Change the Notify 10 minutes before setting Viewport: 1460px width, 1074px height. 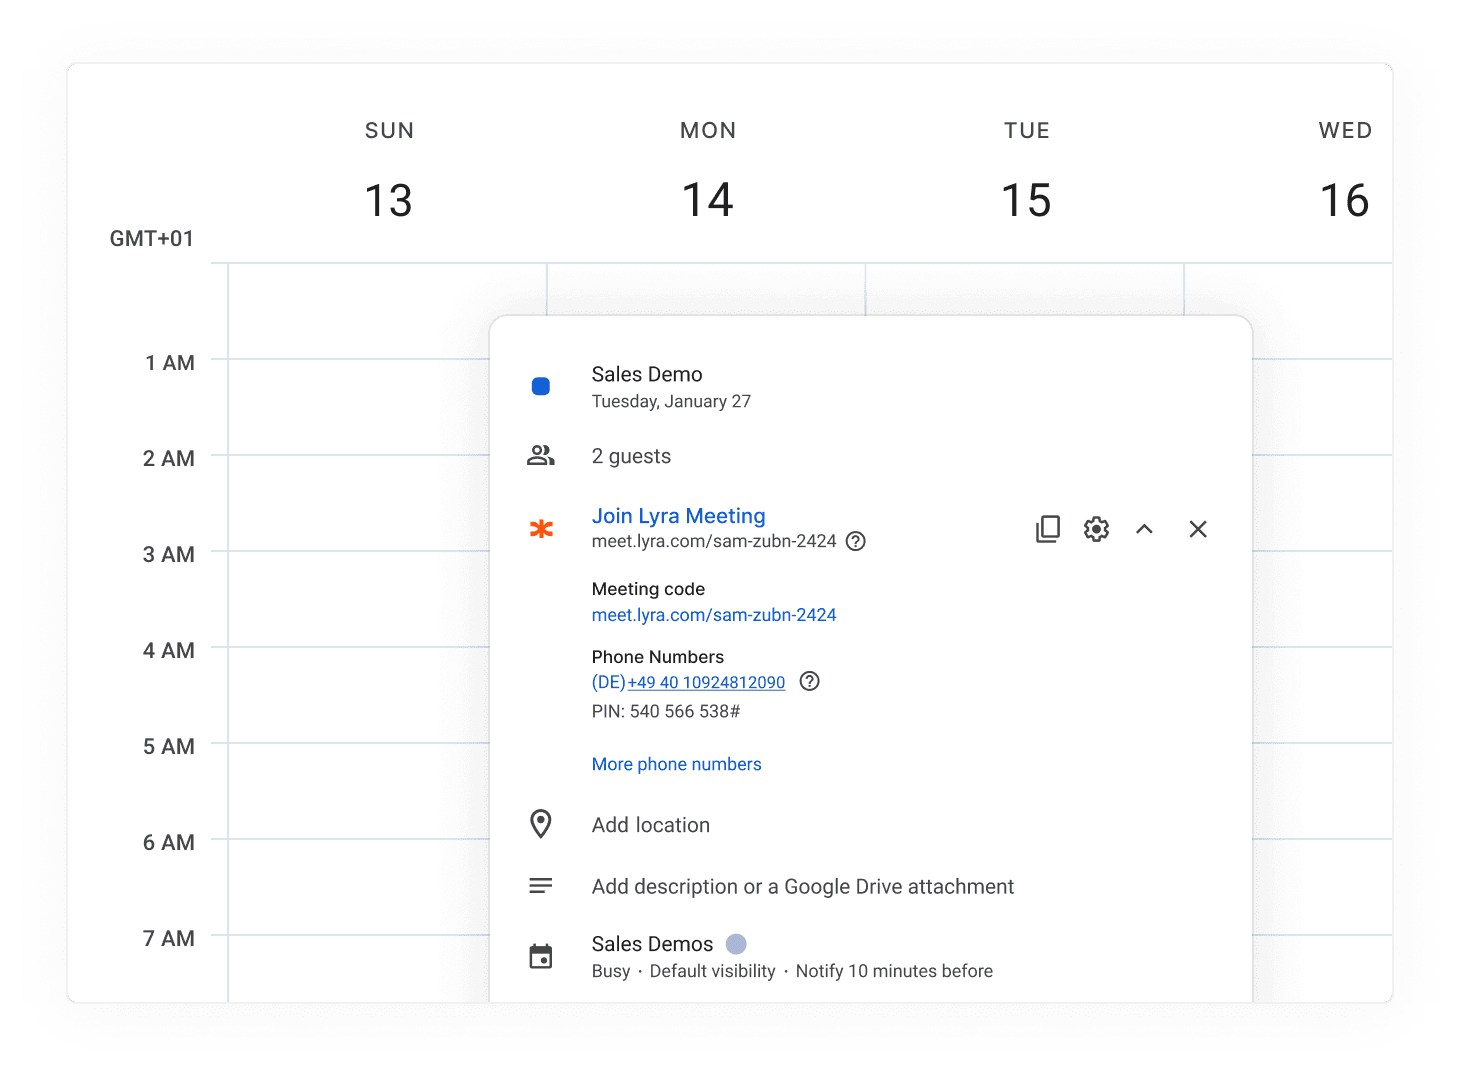(x=894, y=970)
